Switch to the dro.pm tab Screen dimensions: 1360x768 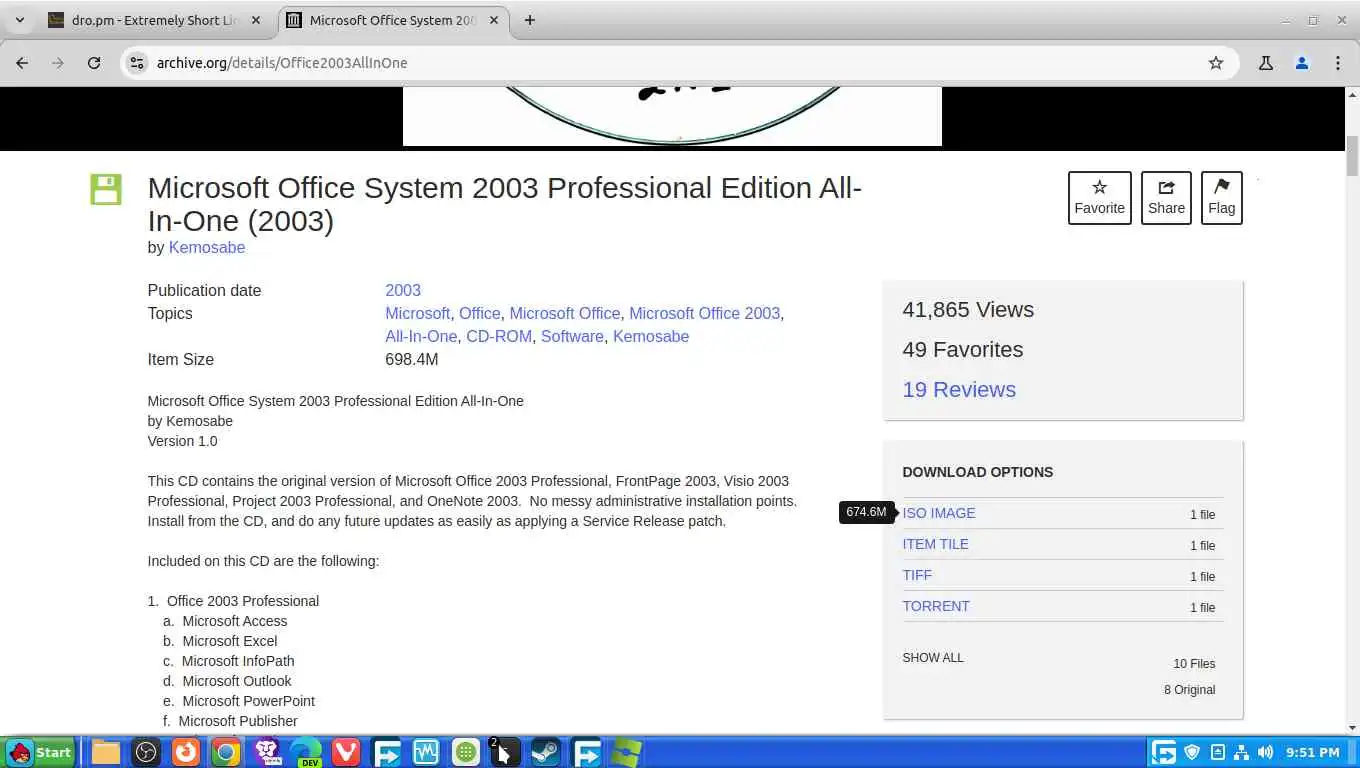point(155,20)
